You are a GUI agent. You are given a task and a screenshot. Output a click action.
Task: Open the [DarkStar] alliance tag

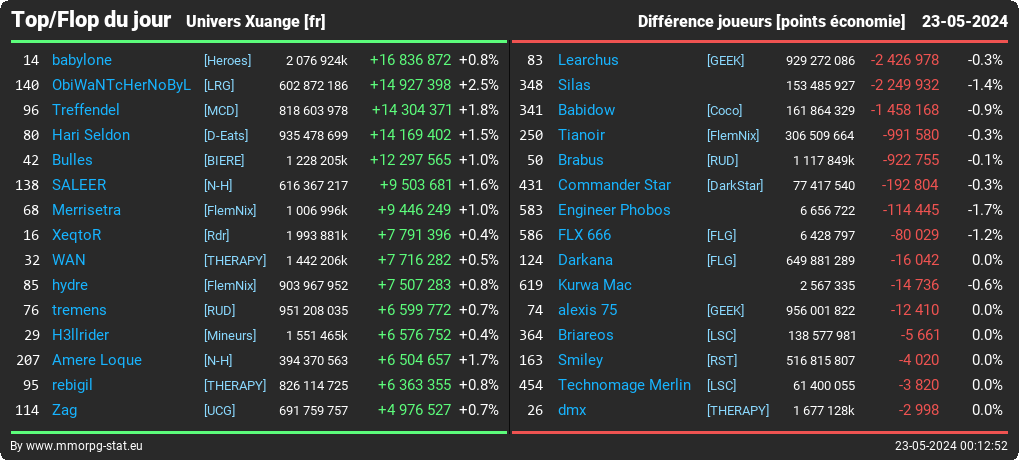pos(735,186)
